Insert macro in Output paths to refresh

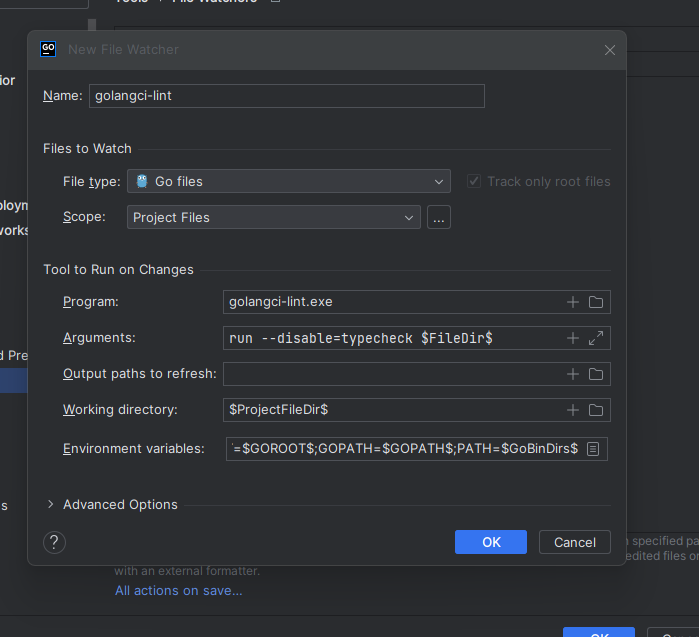(573, 374)
